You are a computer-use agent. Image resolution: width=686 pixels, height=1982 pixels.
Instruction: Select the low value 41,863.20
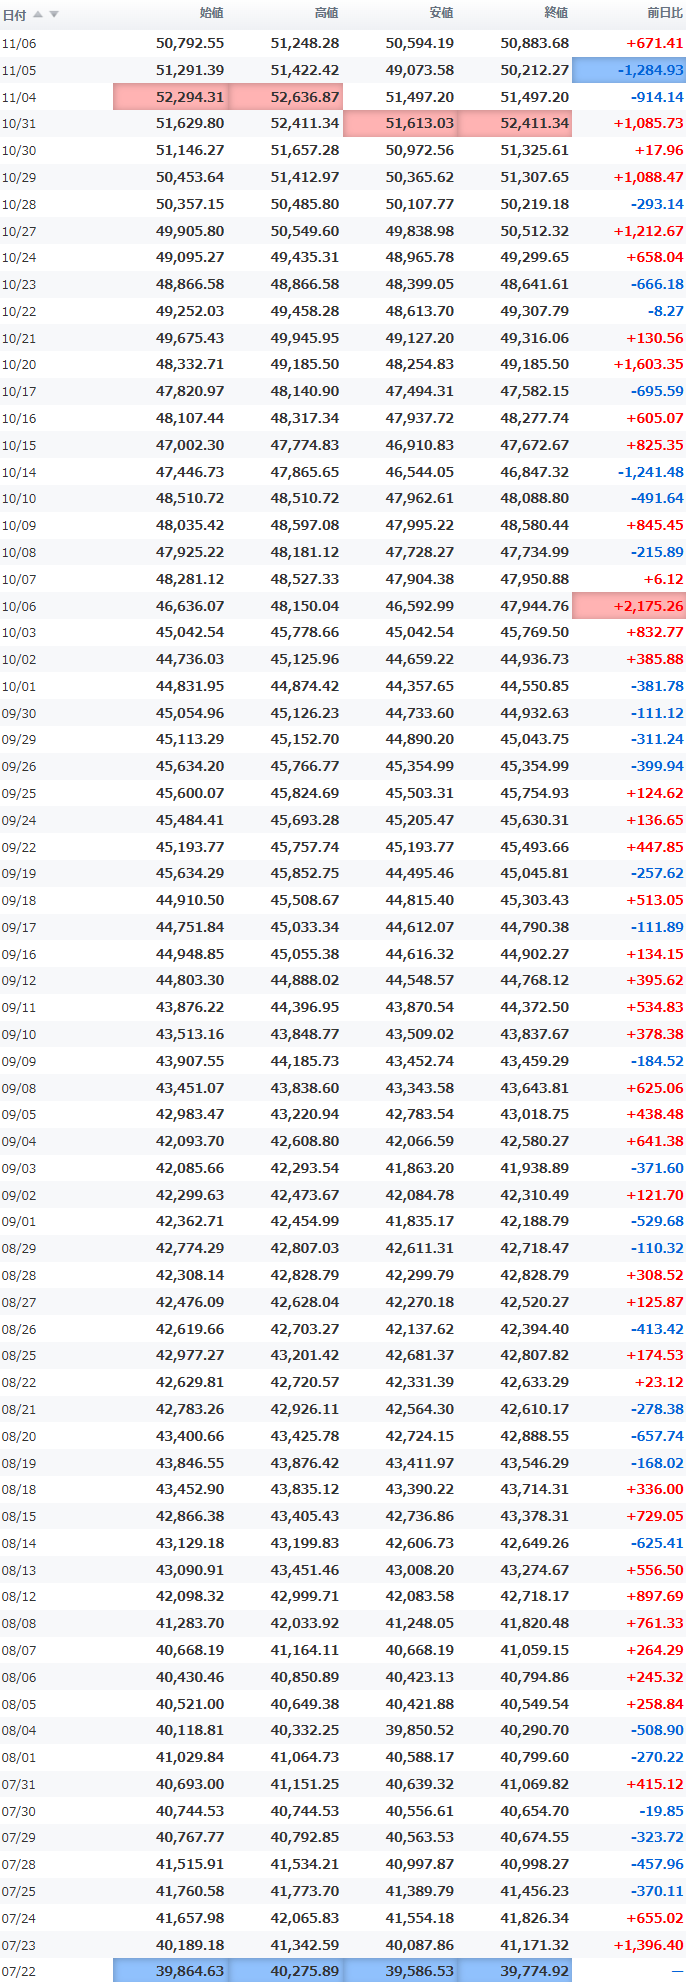[x=419, y=1168]
